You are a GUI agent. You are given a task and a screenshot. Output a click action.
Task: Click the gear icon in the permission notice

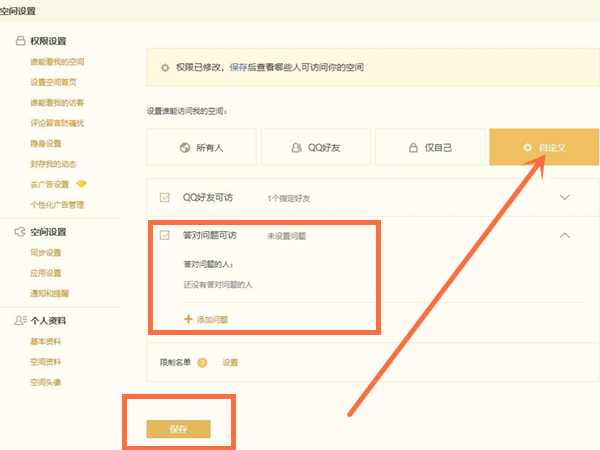point(165,68)
